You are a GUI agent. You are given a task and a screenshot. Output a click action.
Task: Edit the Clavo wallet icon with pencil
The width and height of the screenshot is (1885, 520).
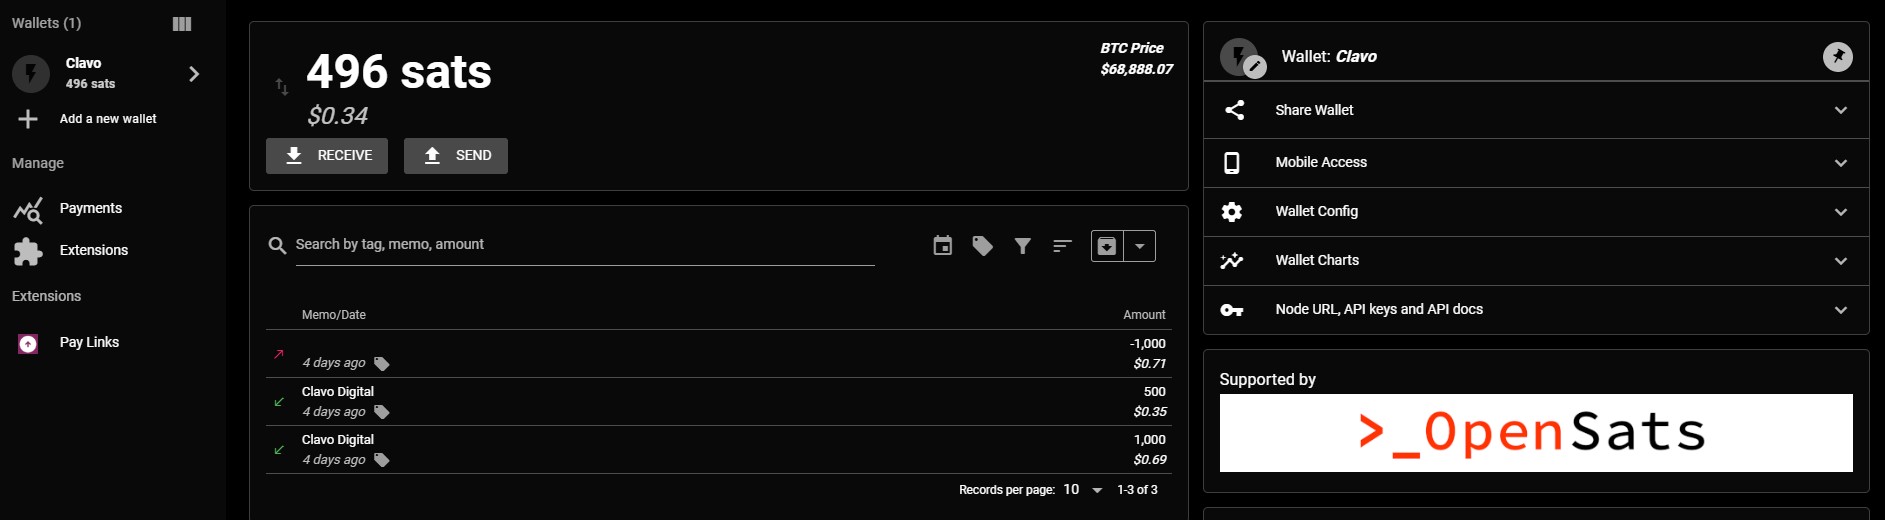coord(1254,67)
